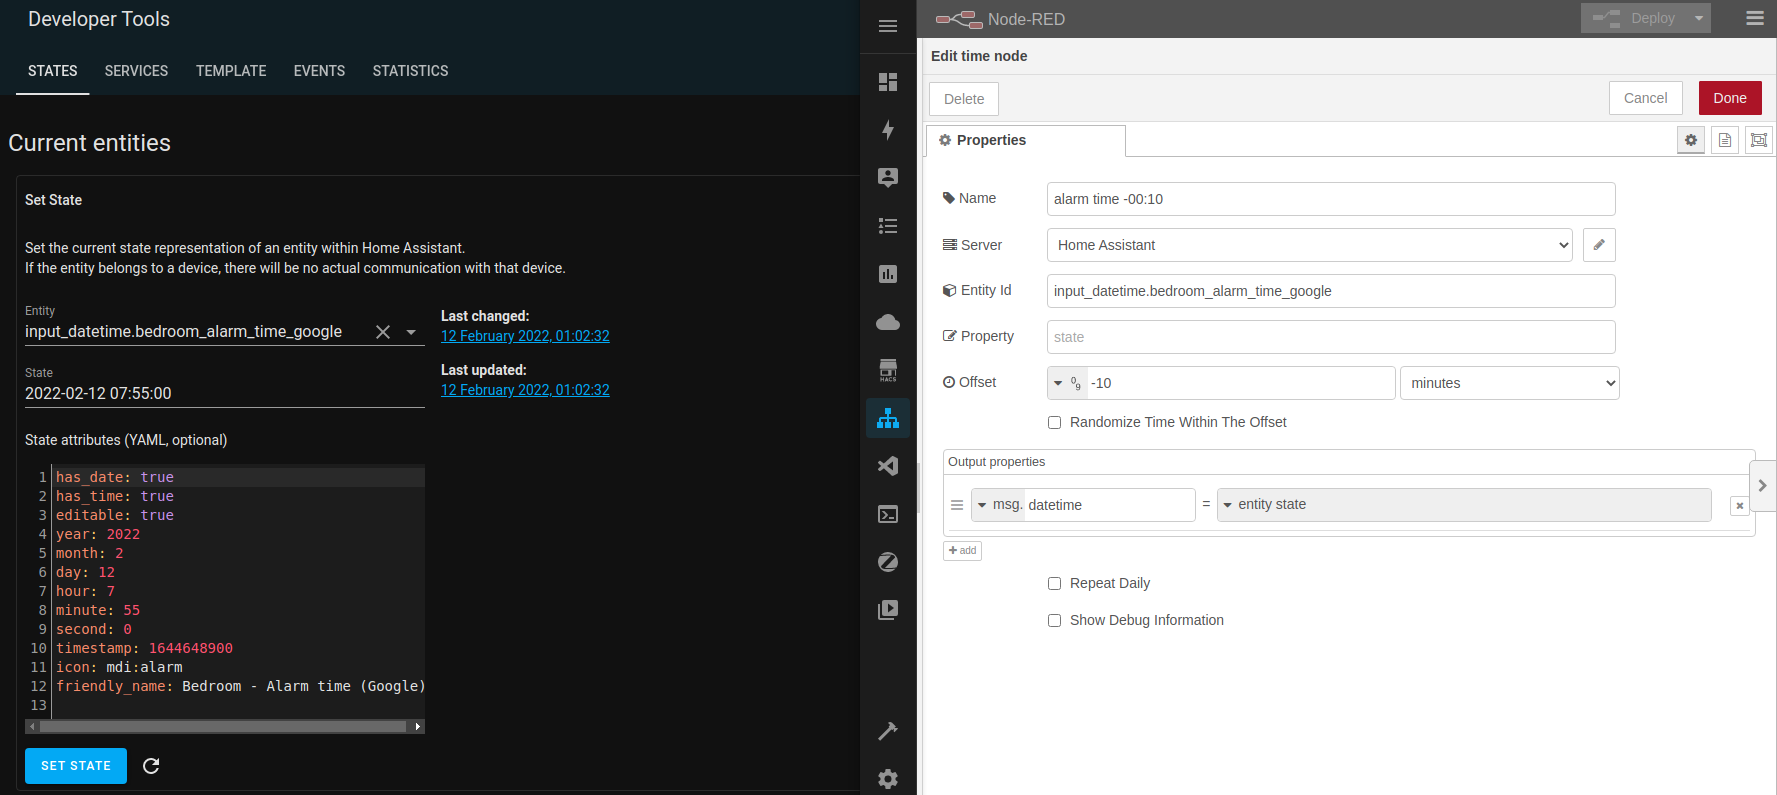Open node description document icon

[x=1725, y=140]
